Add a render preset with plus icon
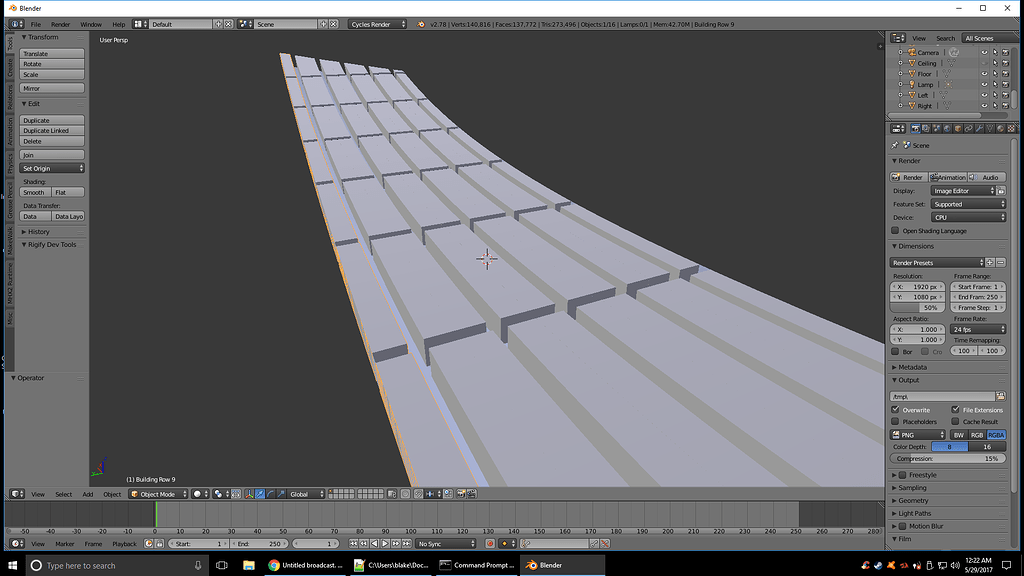 click(x=990, y=263)
